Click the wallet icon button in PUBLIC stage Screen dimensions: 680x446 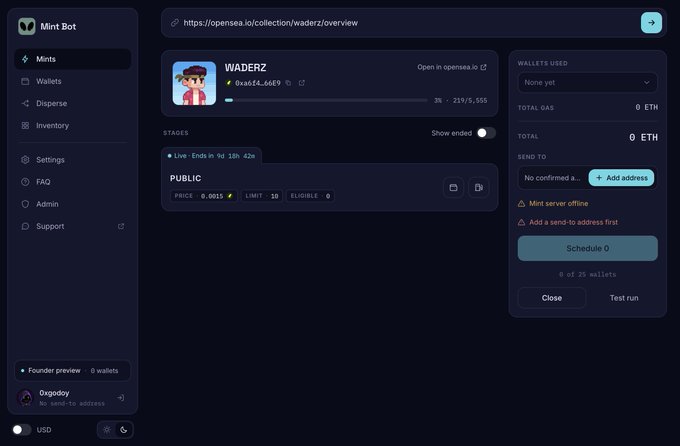454,187
